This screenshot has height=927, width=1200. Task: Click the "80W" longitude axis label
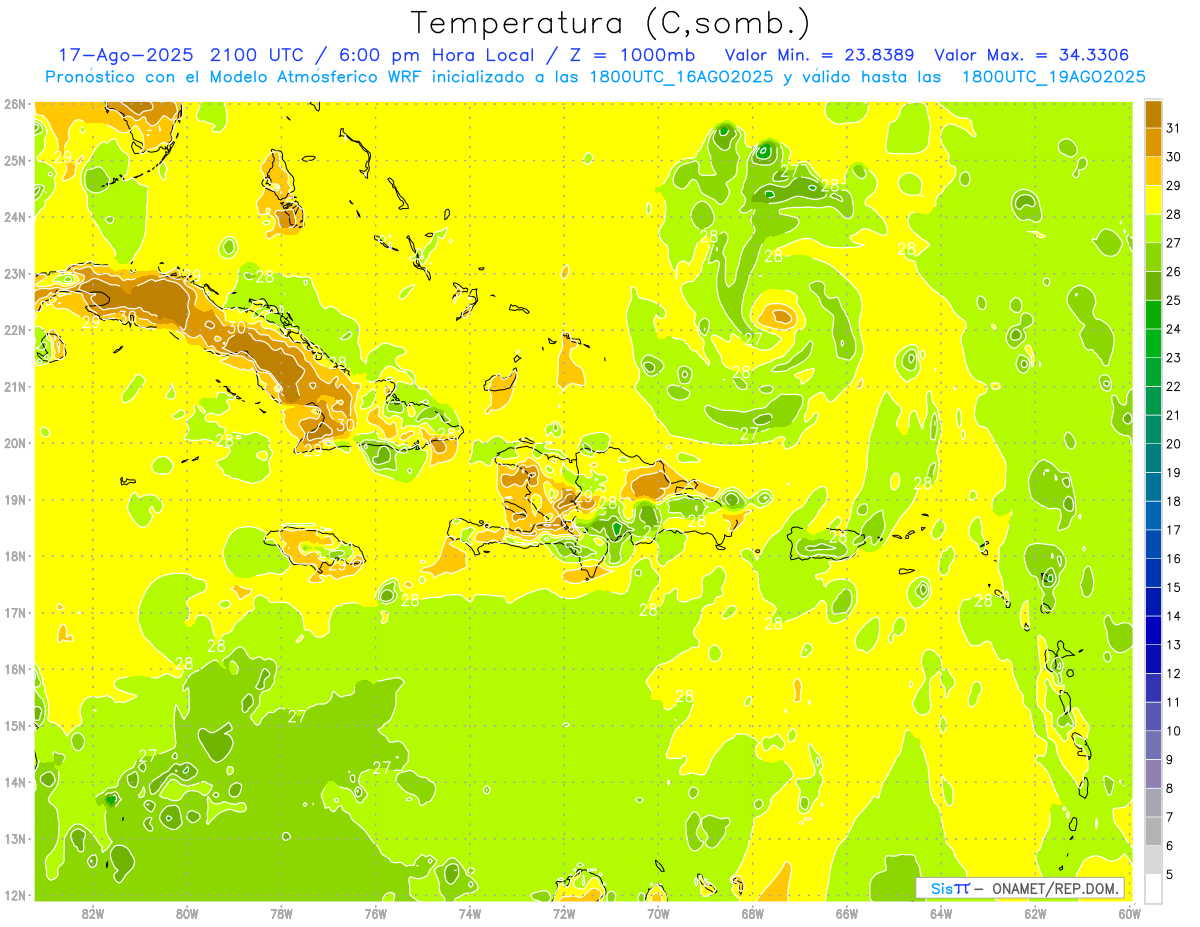point(186,912)
